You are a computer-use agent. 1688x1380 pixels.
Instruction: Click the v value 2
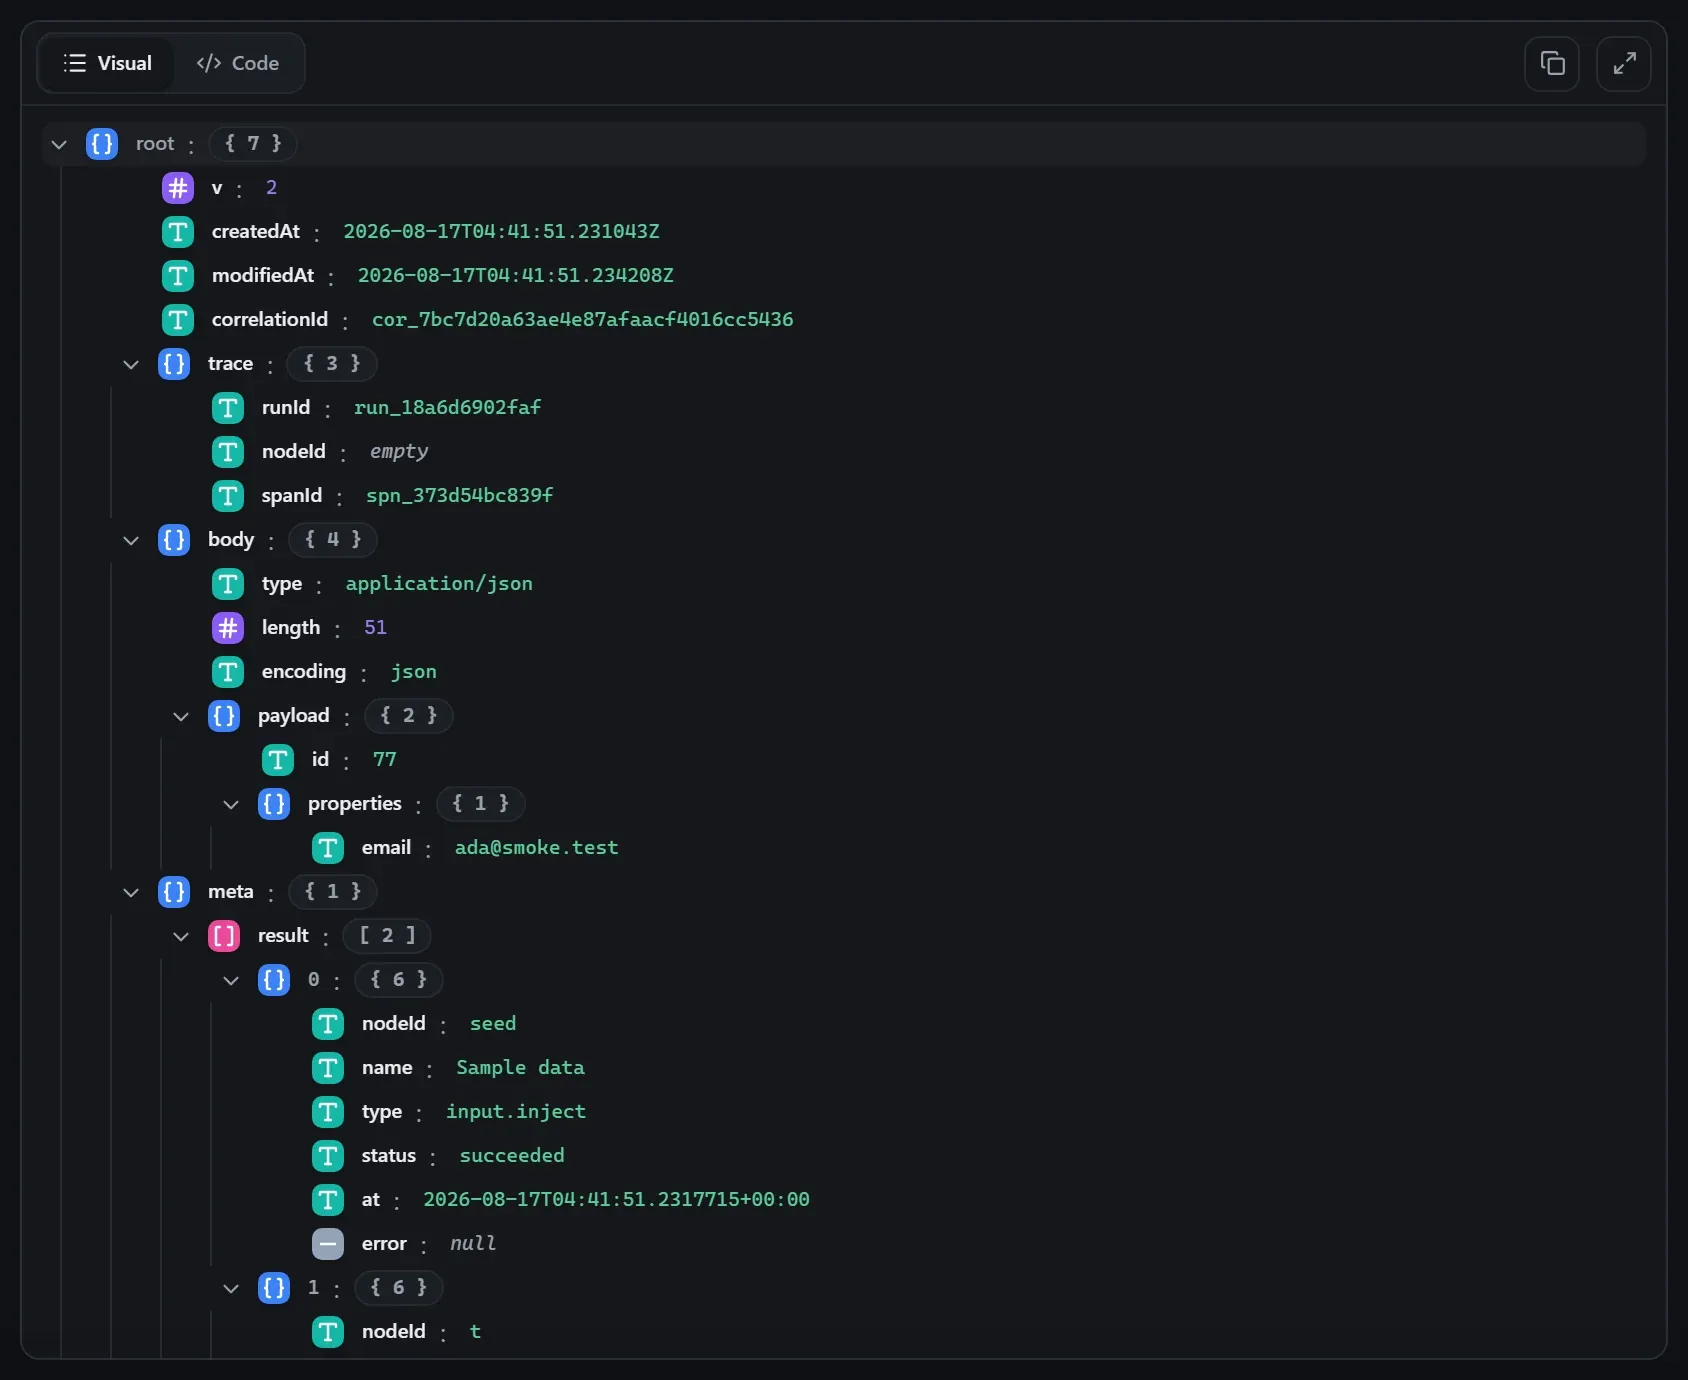coord(271,188)
